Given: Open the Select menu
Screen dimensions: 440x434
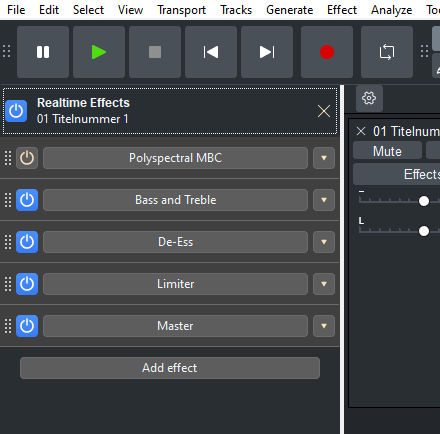Looking at the screenshot, I should coord(88,10).
